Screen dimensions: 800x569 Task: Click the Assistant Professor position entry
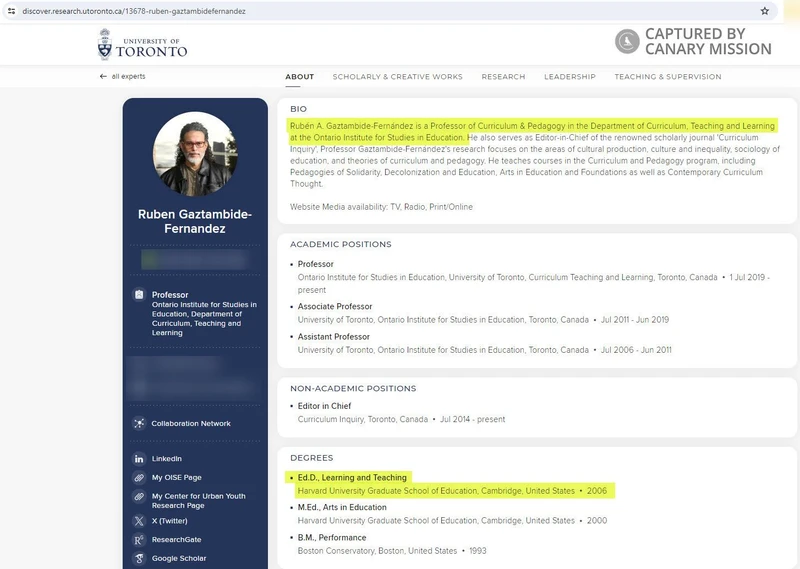point(334,336)
